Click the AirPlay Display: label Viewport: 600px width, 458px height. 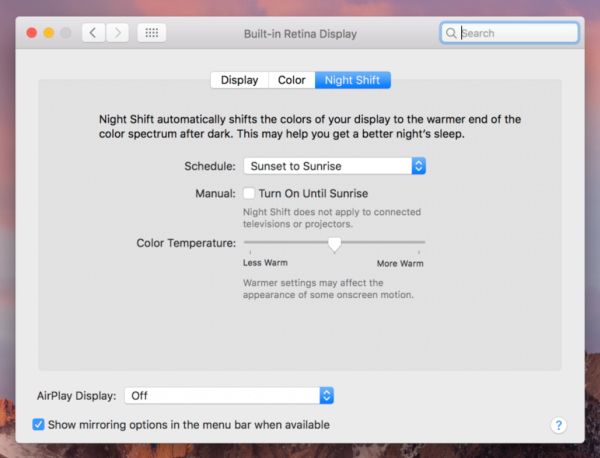[x=76, y=396]
